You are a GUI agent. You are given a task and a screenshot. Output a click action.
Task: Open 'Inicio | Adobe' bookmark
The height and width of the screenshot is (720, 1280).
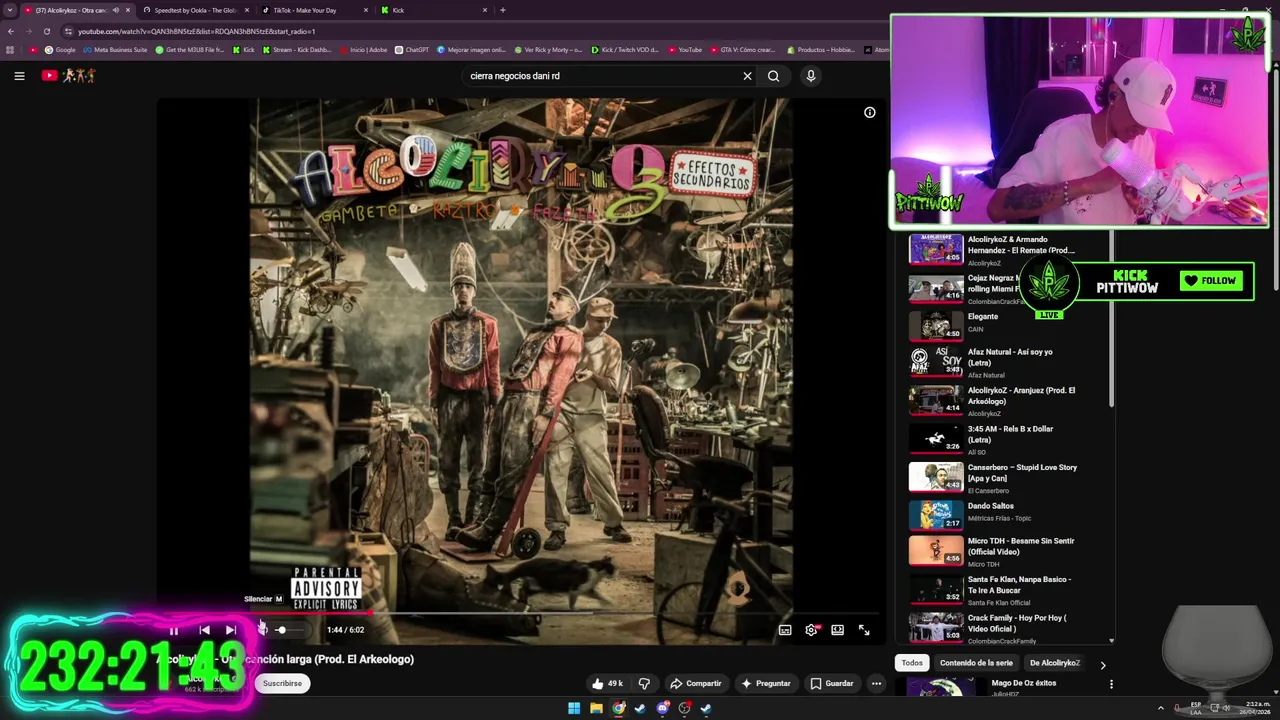[363, 50]
